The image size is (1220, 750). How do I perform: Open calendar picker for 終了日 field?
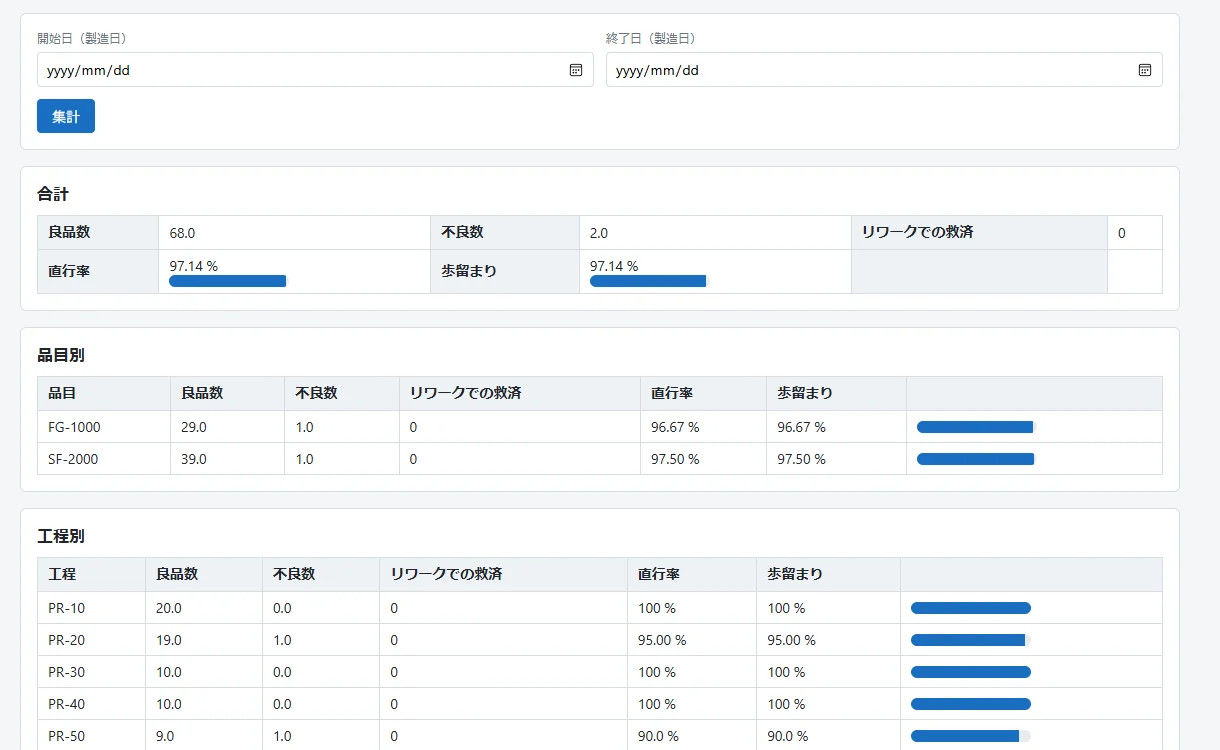(1145, 70)
